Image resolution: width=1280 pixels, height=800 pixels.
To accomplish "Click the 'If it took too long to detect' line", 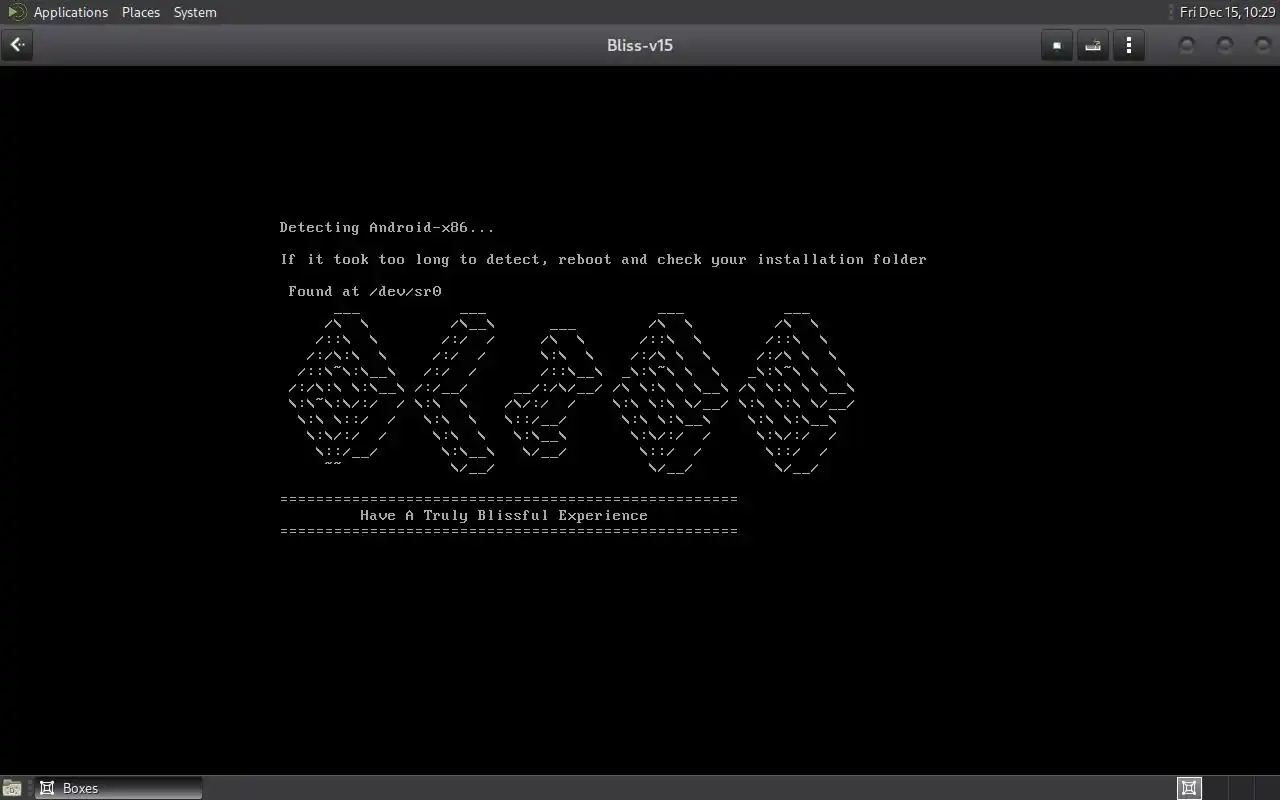I will pos(603,259).
